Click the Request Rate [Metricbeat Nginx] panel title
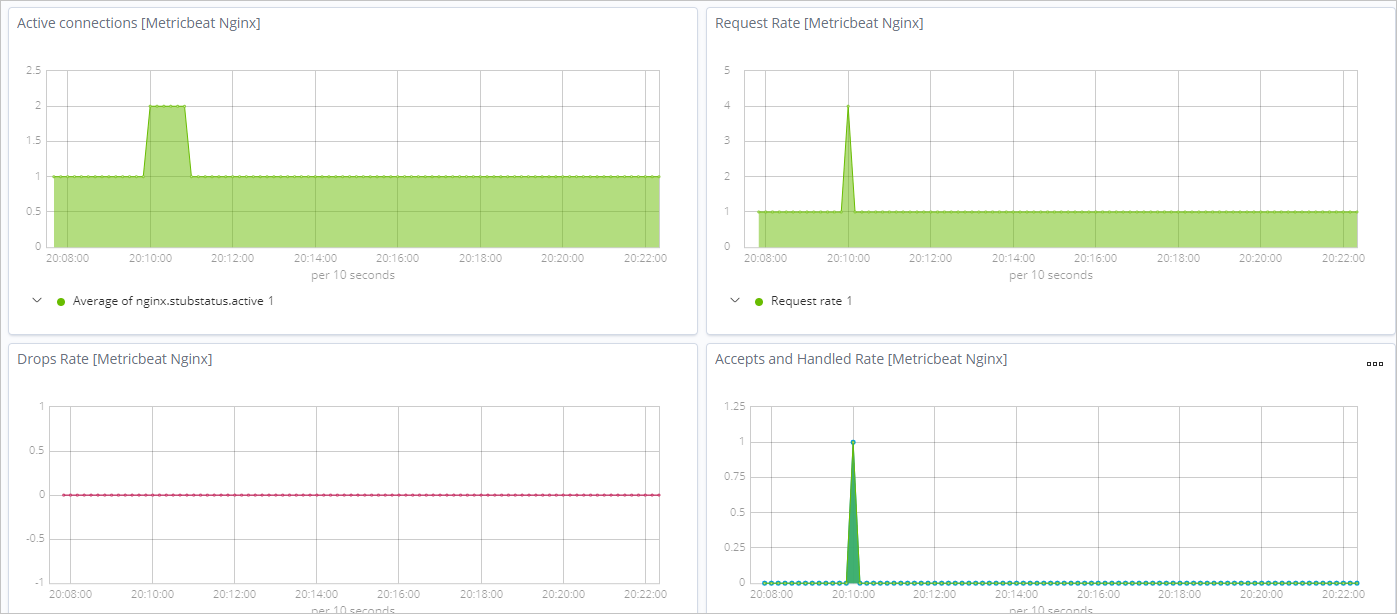Viewport: 1397px width, 614px height. coord(819,23)
